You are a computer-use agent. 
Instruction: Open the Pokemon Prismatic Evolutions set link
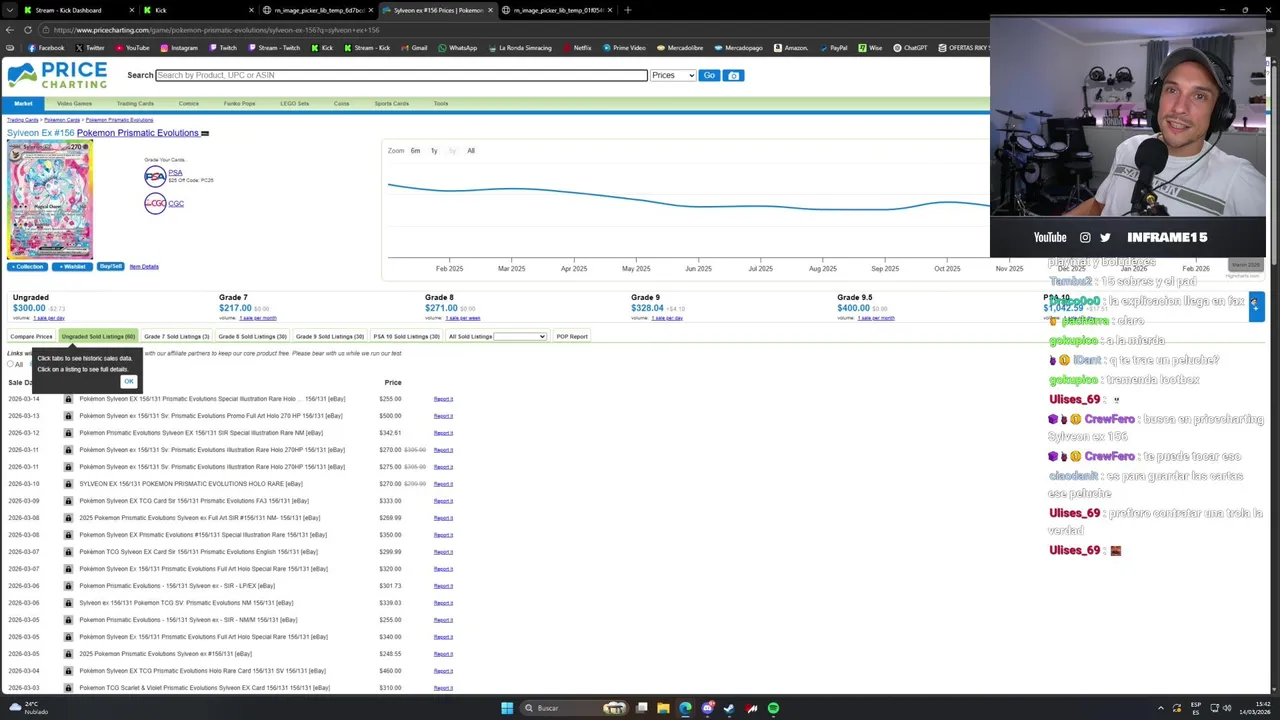coord(138,133)
